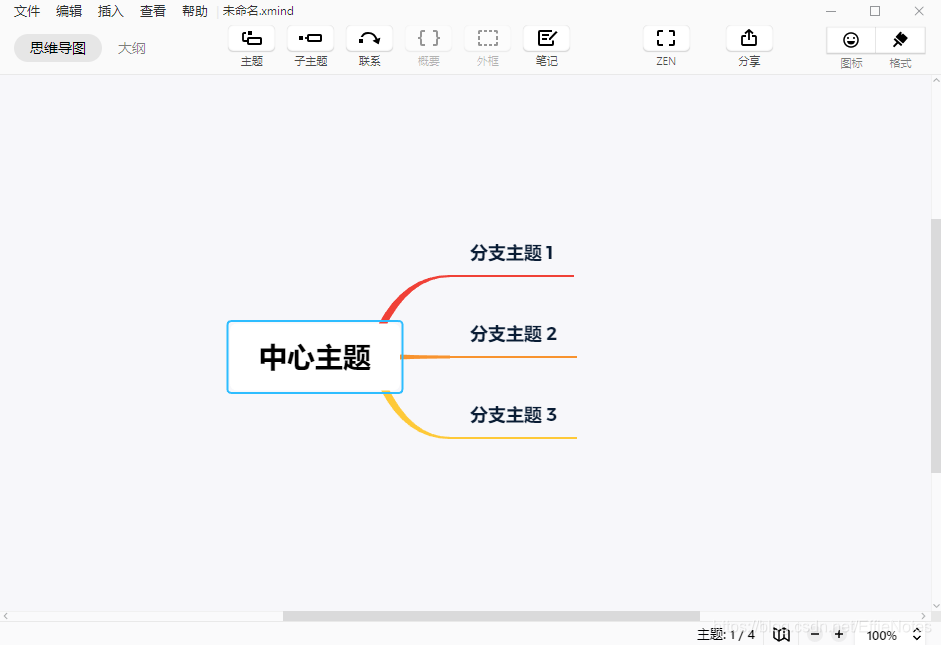Maximize the XMind window
This screenshot has height=645, width=941.
click(875, 11)
